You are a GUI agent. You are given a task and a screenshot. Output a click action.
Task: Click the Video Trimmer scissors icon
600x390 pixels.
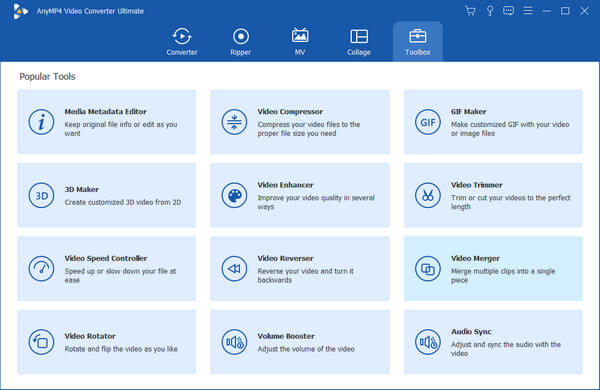coord(428,196)
